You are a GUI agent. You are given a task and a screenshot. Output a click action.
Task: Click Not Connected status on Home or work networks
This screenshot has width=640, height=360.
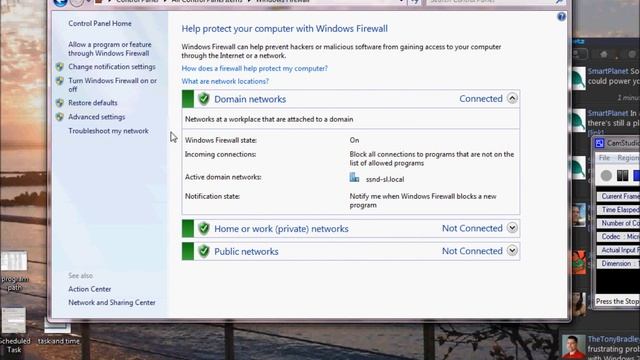click(472, 228)
